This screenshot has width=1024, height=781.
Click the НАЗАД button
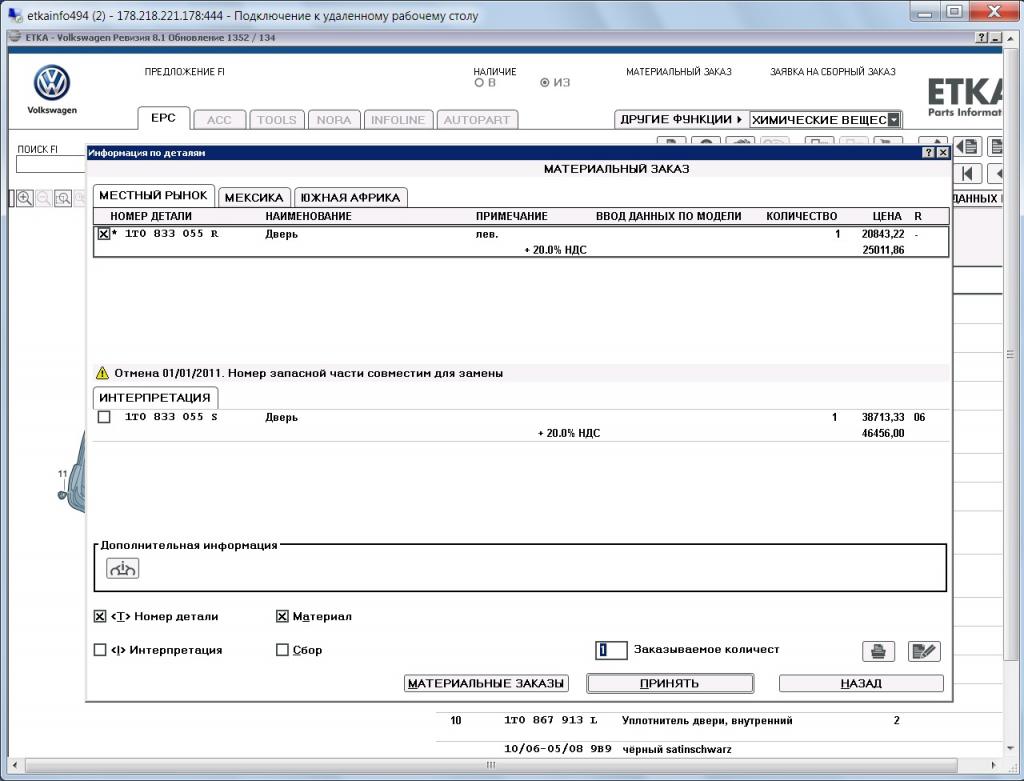pos(861,684)
